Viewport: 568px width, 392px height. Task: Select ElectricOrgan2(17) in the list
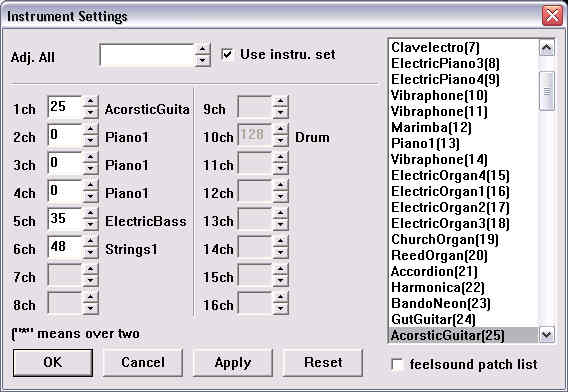(463, 207)
